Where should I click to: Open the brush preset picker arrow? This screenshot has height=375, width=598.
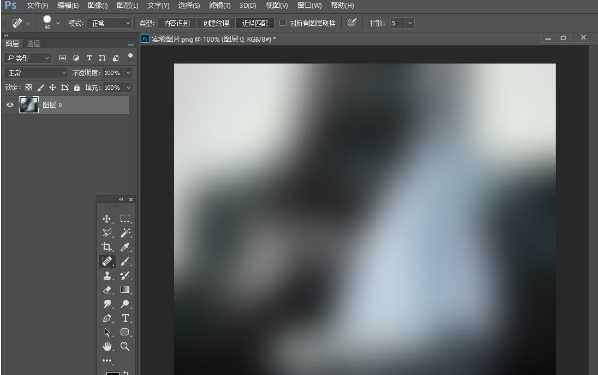pos(58,23)
